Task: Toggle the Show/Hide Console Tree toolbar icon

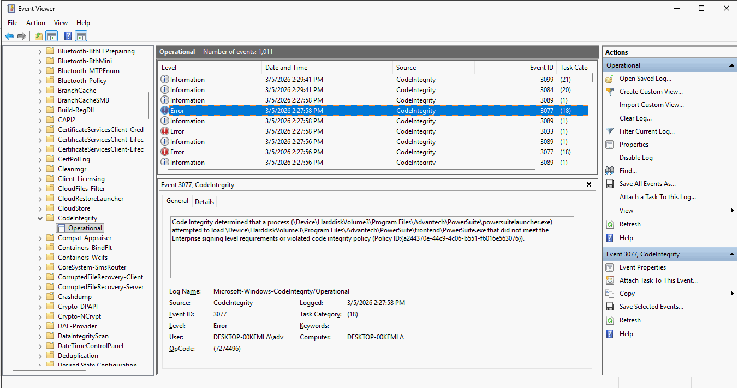Action: [x=52, y=36]
